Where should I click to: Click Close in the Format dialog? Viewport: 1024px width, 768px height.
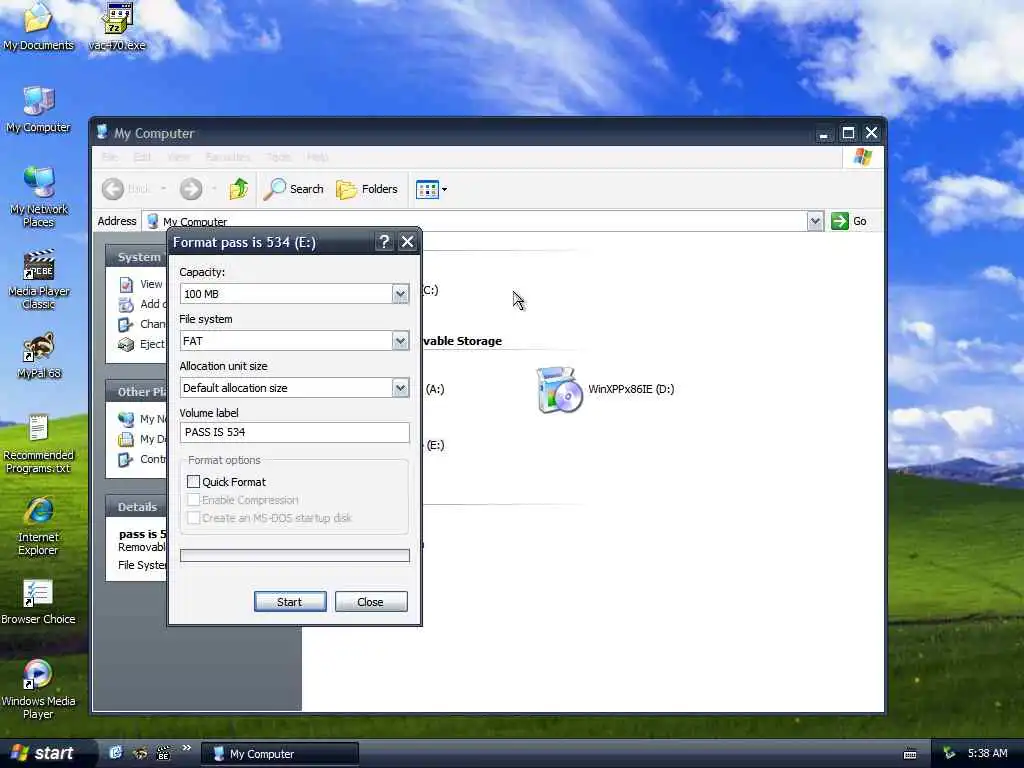371,602
